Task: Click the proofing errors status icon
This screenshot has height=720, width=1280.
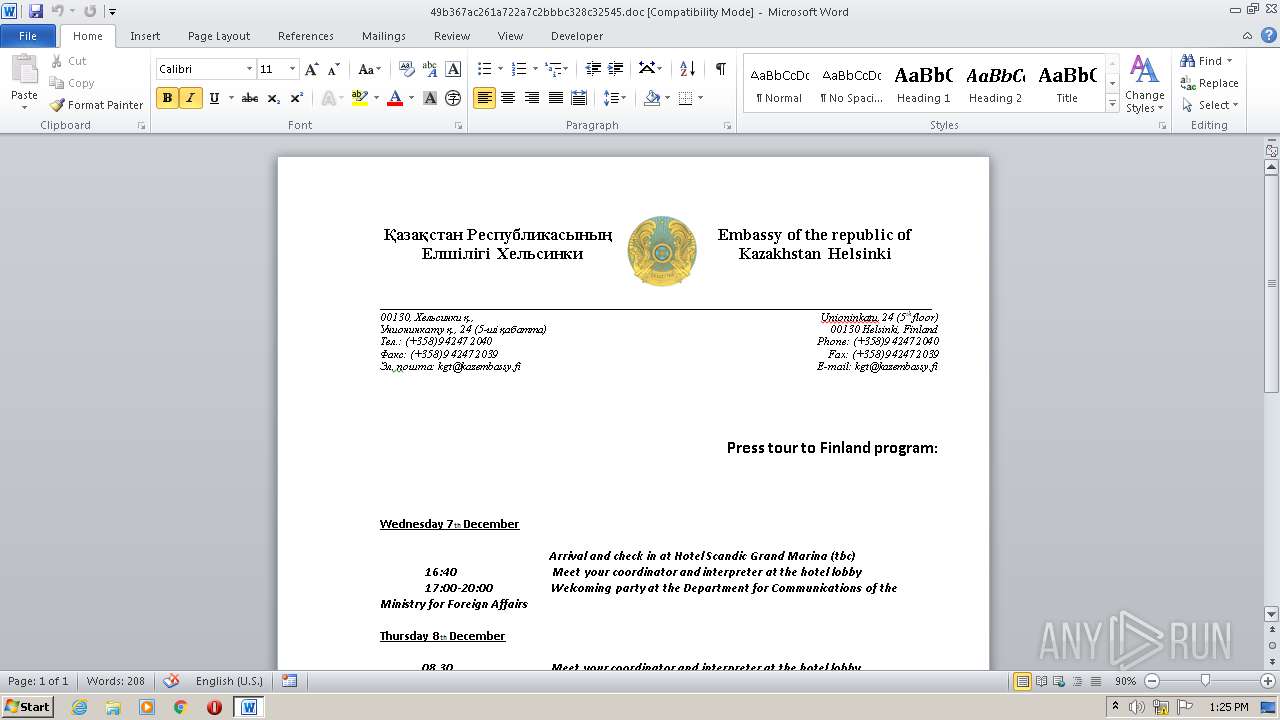Action: pos(171,681)
